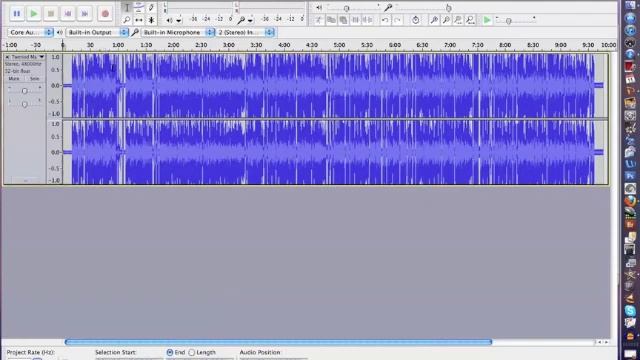
Task: Adjust the track gain slider
Action: click(24, 90)
